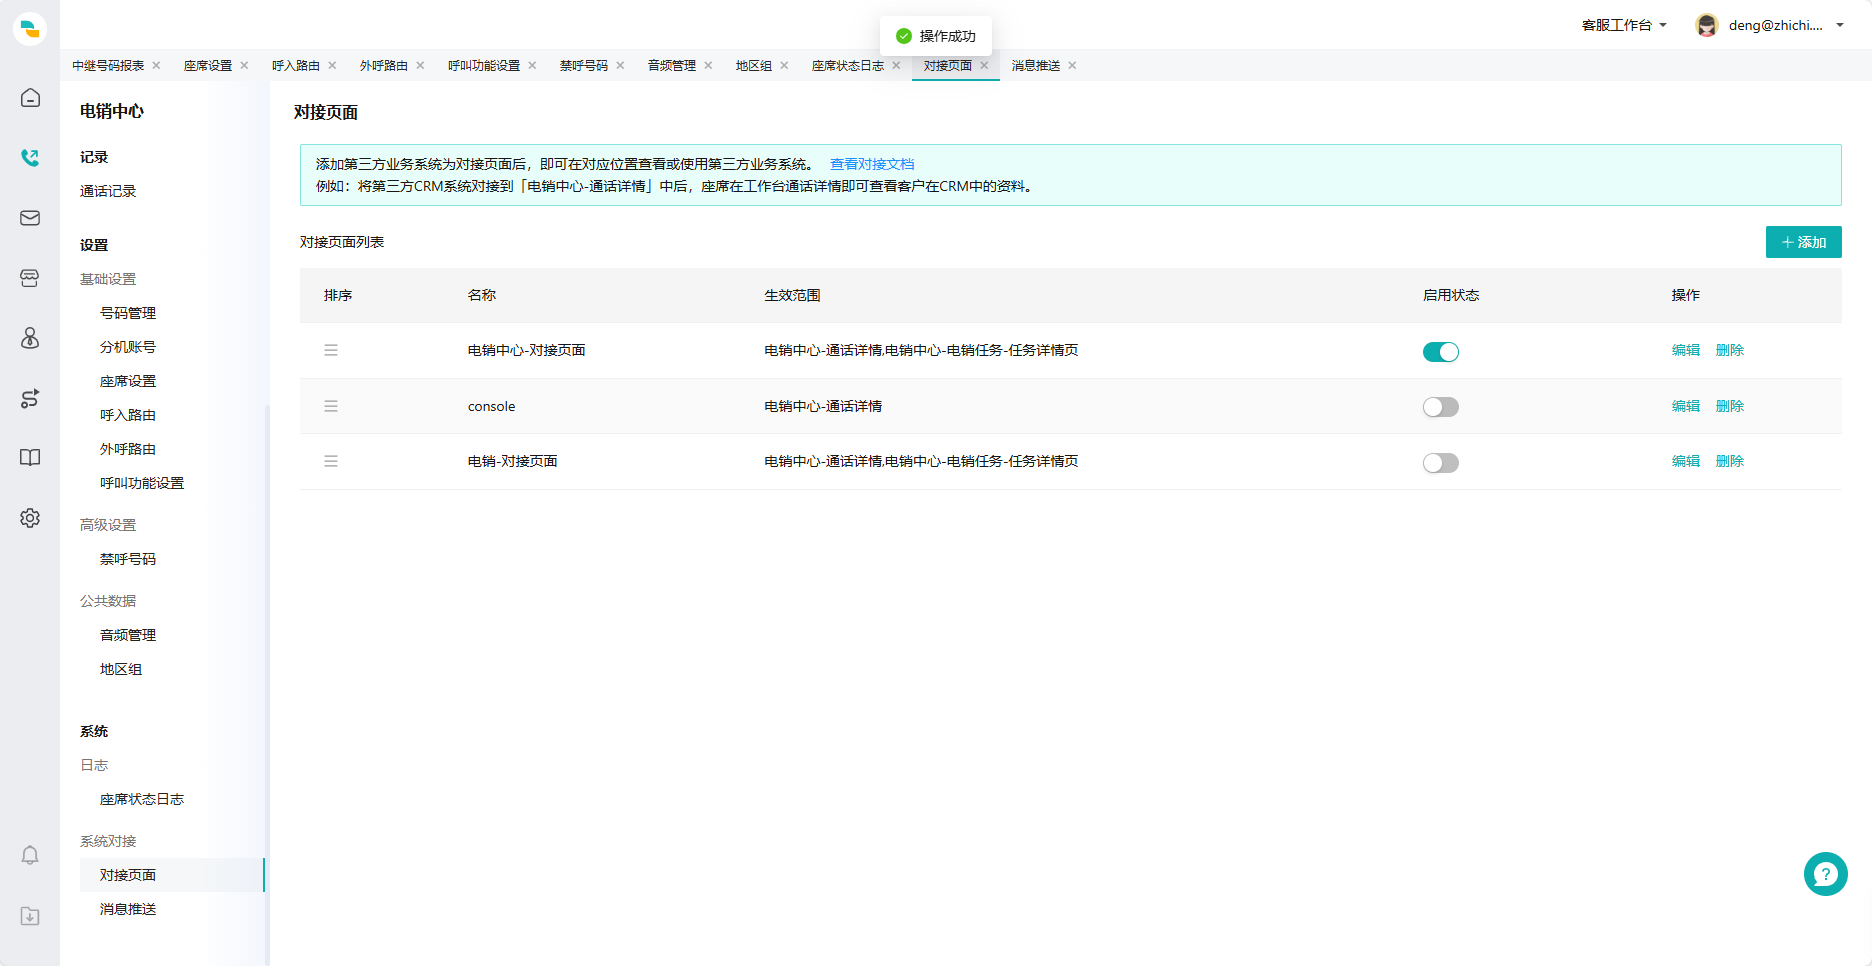Screen dimensions: 1872x966
Task: Open 号码管理 in the side menu
Action: [x=128, y=313]
